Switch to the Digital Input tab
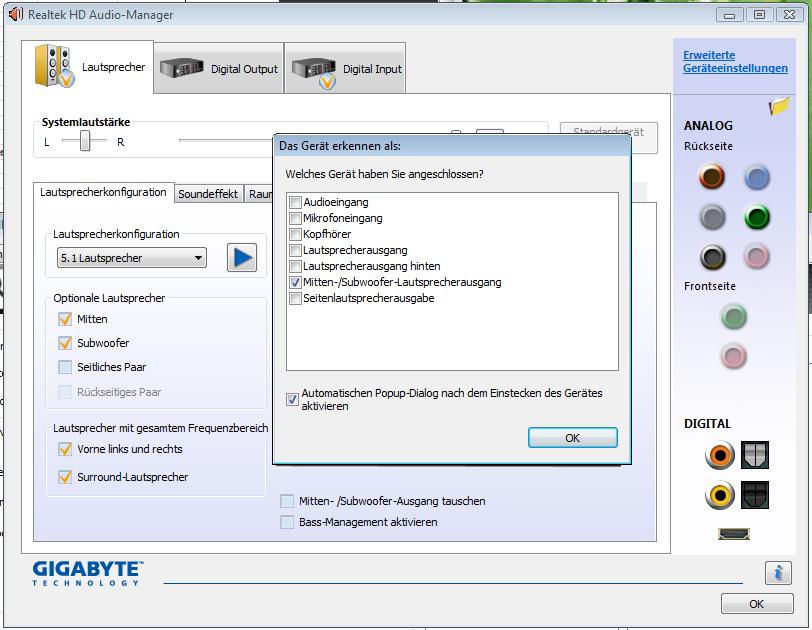This screenshot has height=630, width=812. click(345, 68)
